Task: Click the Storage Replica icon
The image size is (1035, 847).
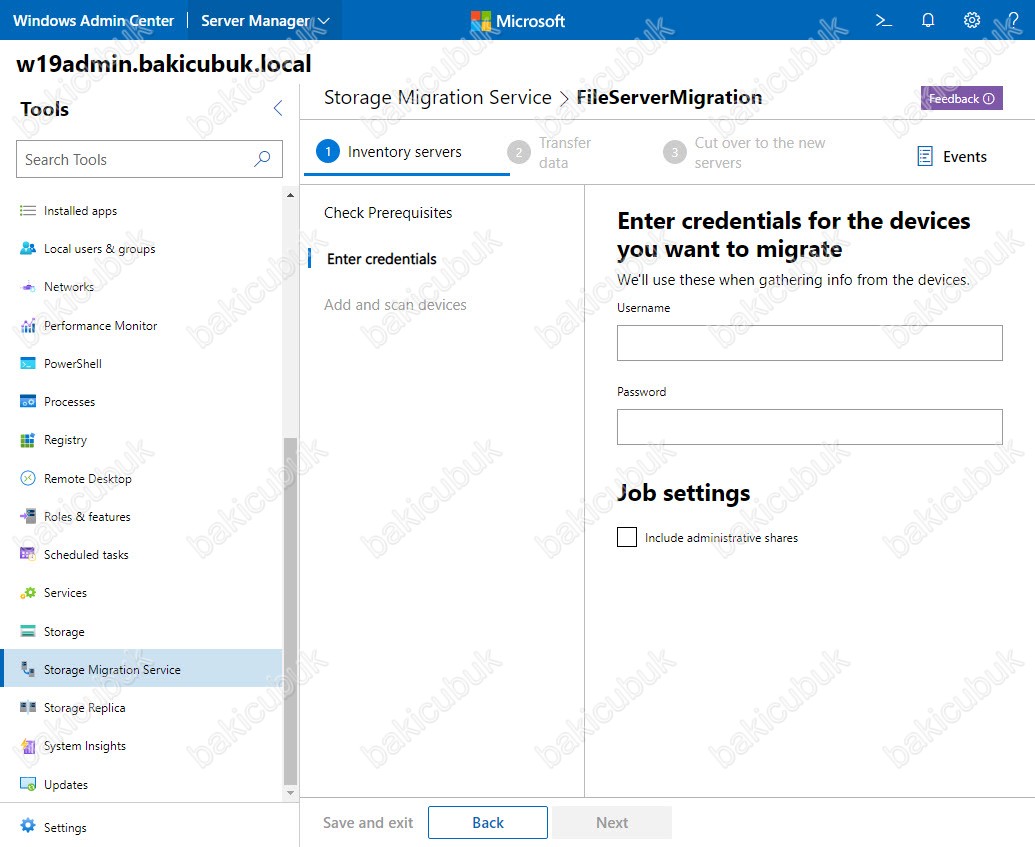Action: 28,707
